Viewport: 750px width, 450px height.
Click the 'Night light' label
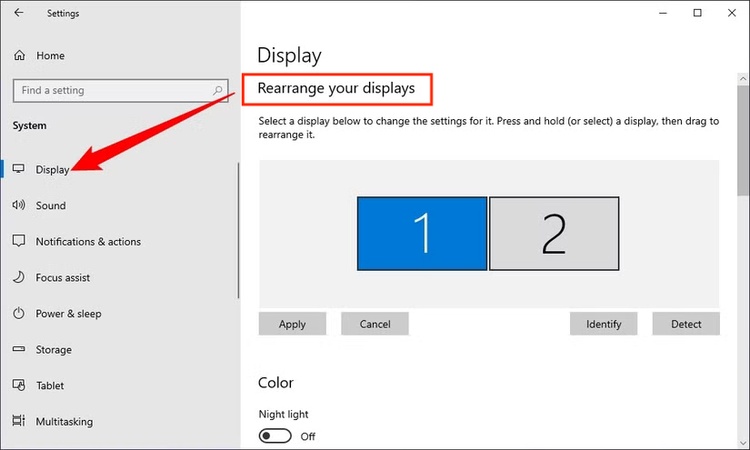coord(284,414)
